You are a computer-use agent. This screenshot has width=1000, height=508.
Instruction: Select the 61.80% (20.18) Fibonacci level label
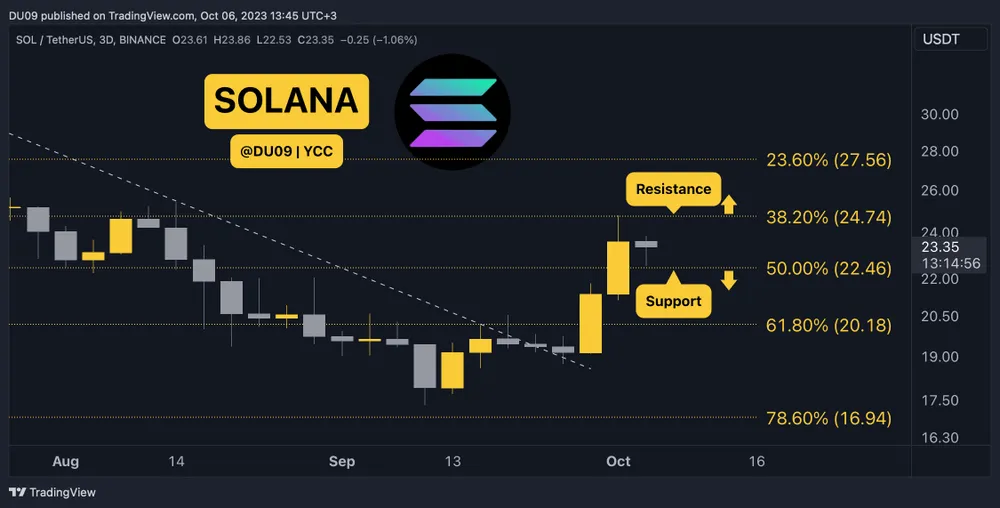pyautogui.click(x=828, y=324)
